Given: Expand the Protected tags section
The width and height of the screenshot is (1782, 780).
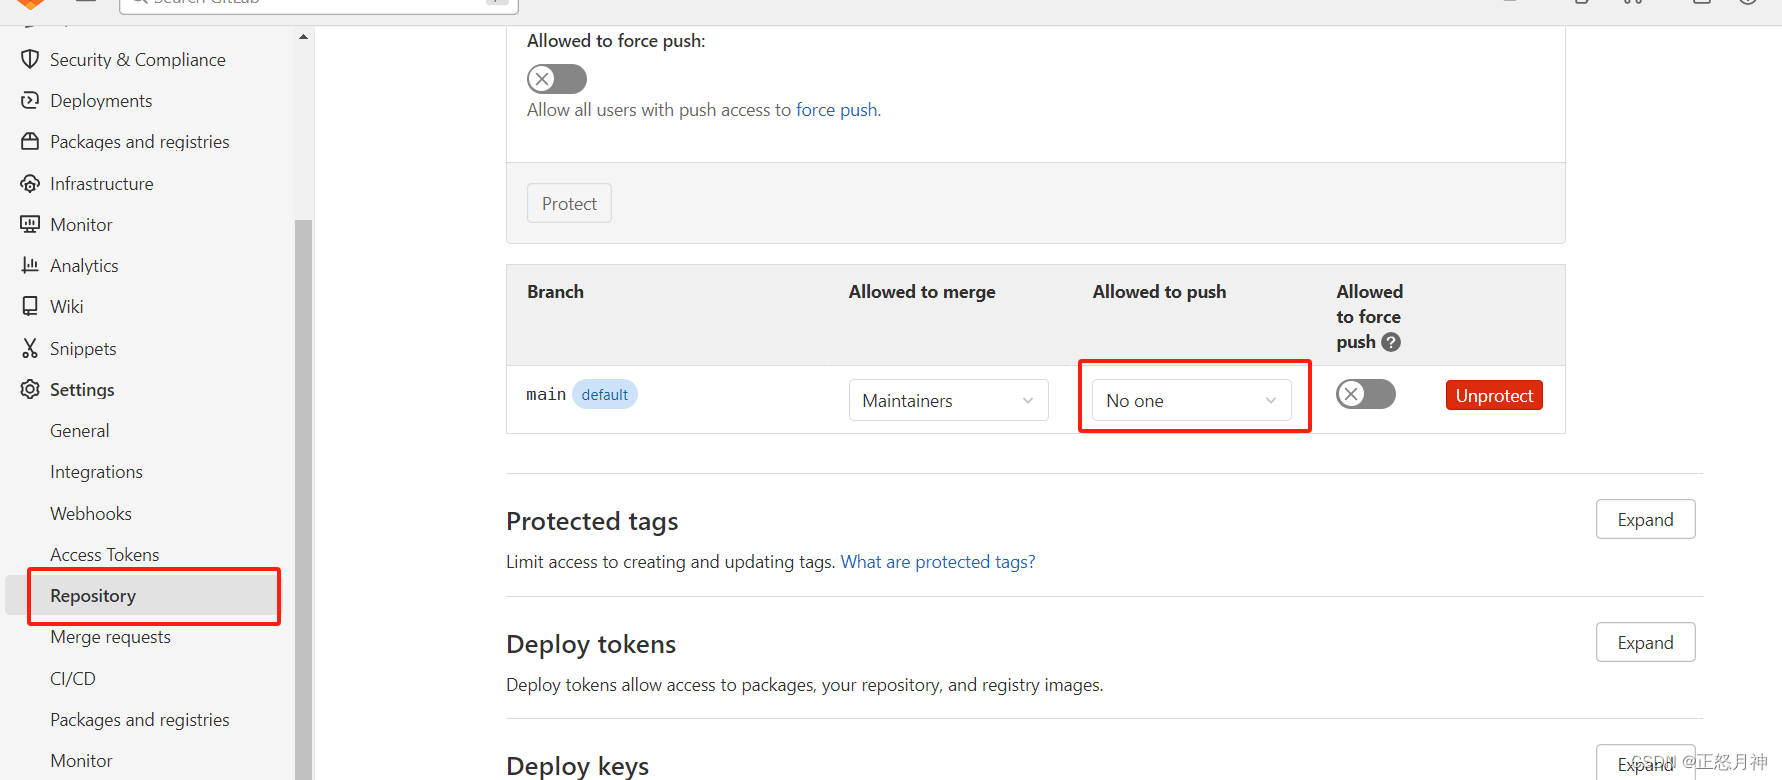Looking at the screenshot, I should coord(1645,519).
